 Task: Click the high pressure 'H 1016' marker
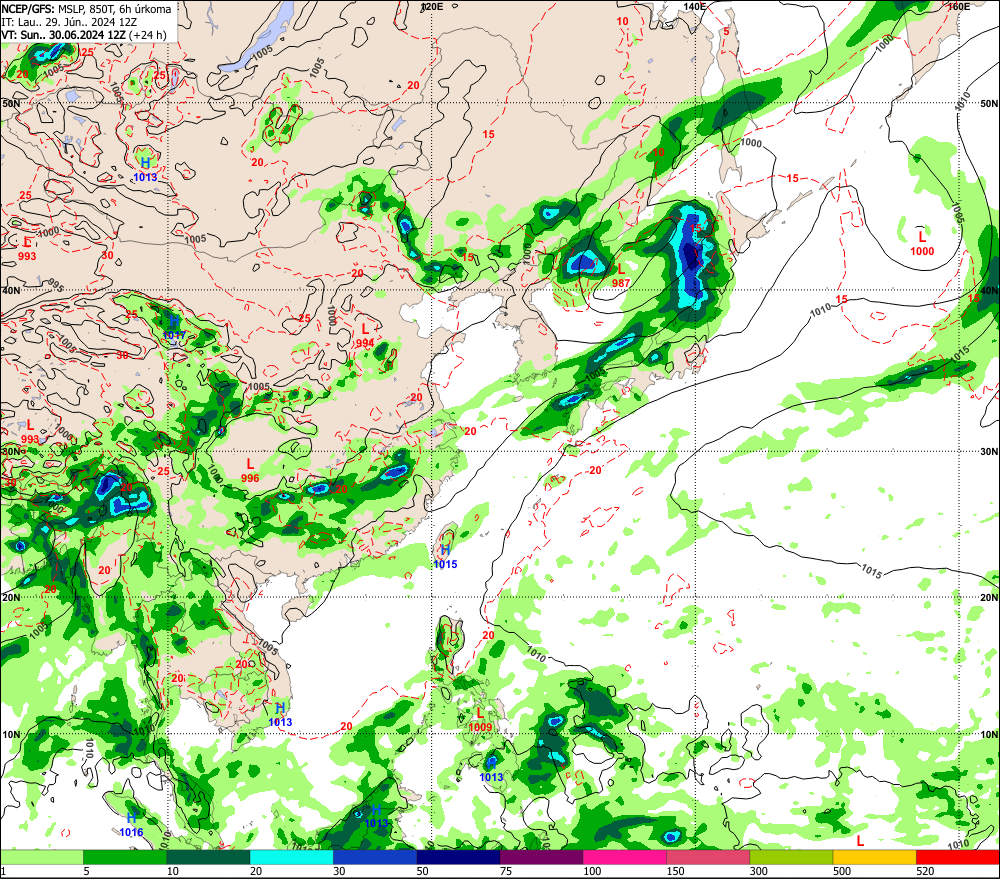131,825
